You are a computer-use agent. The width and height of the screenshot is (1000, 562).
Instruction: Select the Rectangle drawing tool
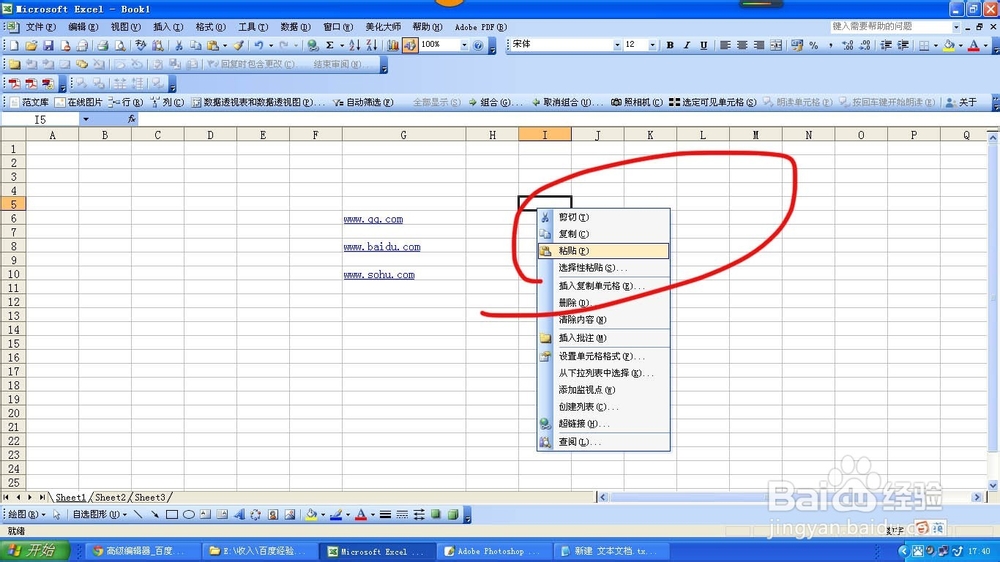point(172,515)
